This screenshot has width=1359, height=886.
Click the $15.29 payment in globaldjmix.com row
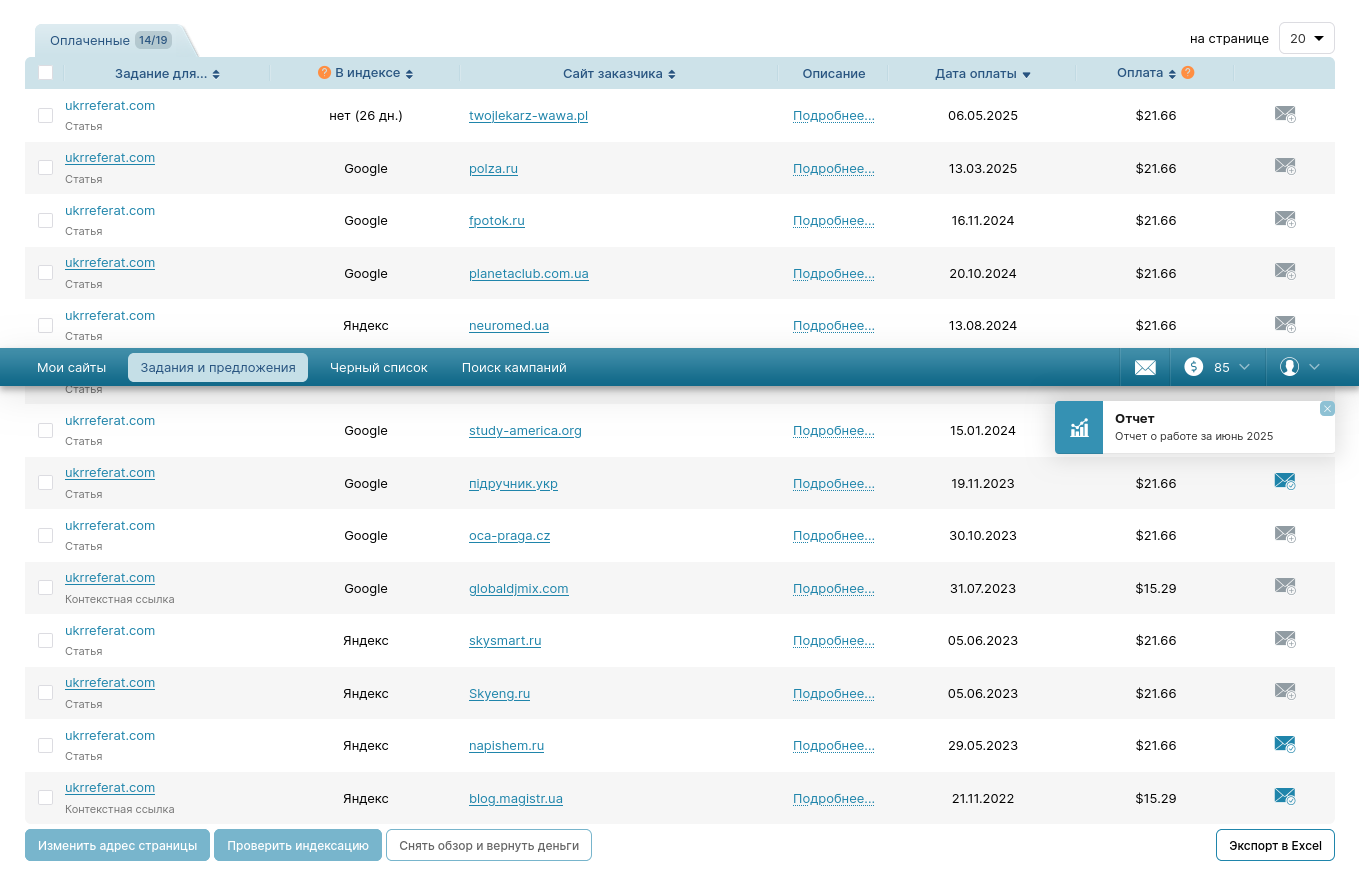[1156, 589]
